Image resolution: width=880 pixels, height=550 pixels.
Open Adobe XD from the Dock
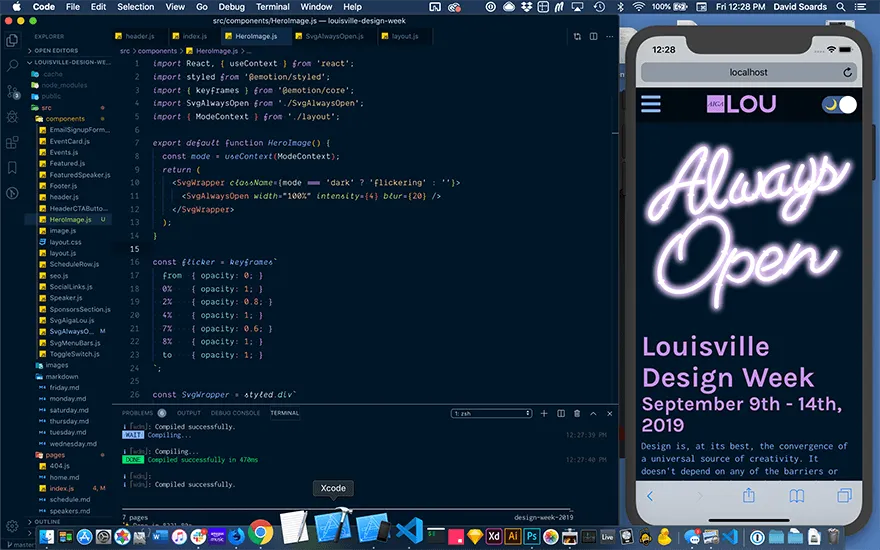tap(494, 536)
